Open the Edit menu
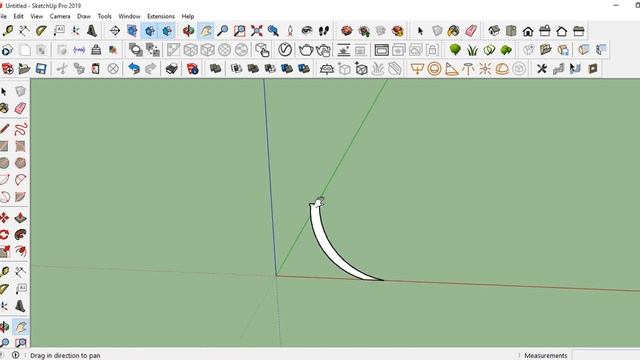 pos(18,16)
